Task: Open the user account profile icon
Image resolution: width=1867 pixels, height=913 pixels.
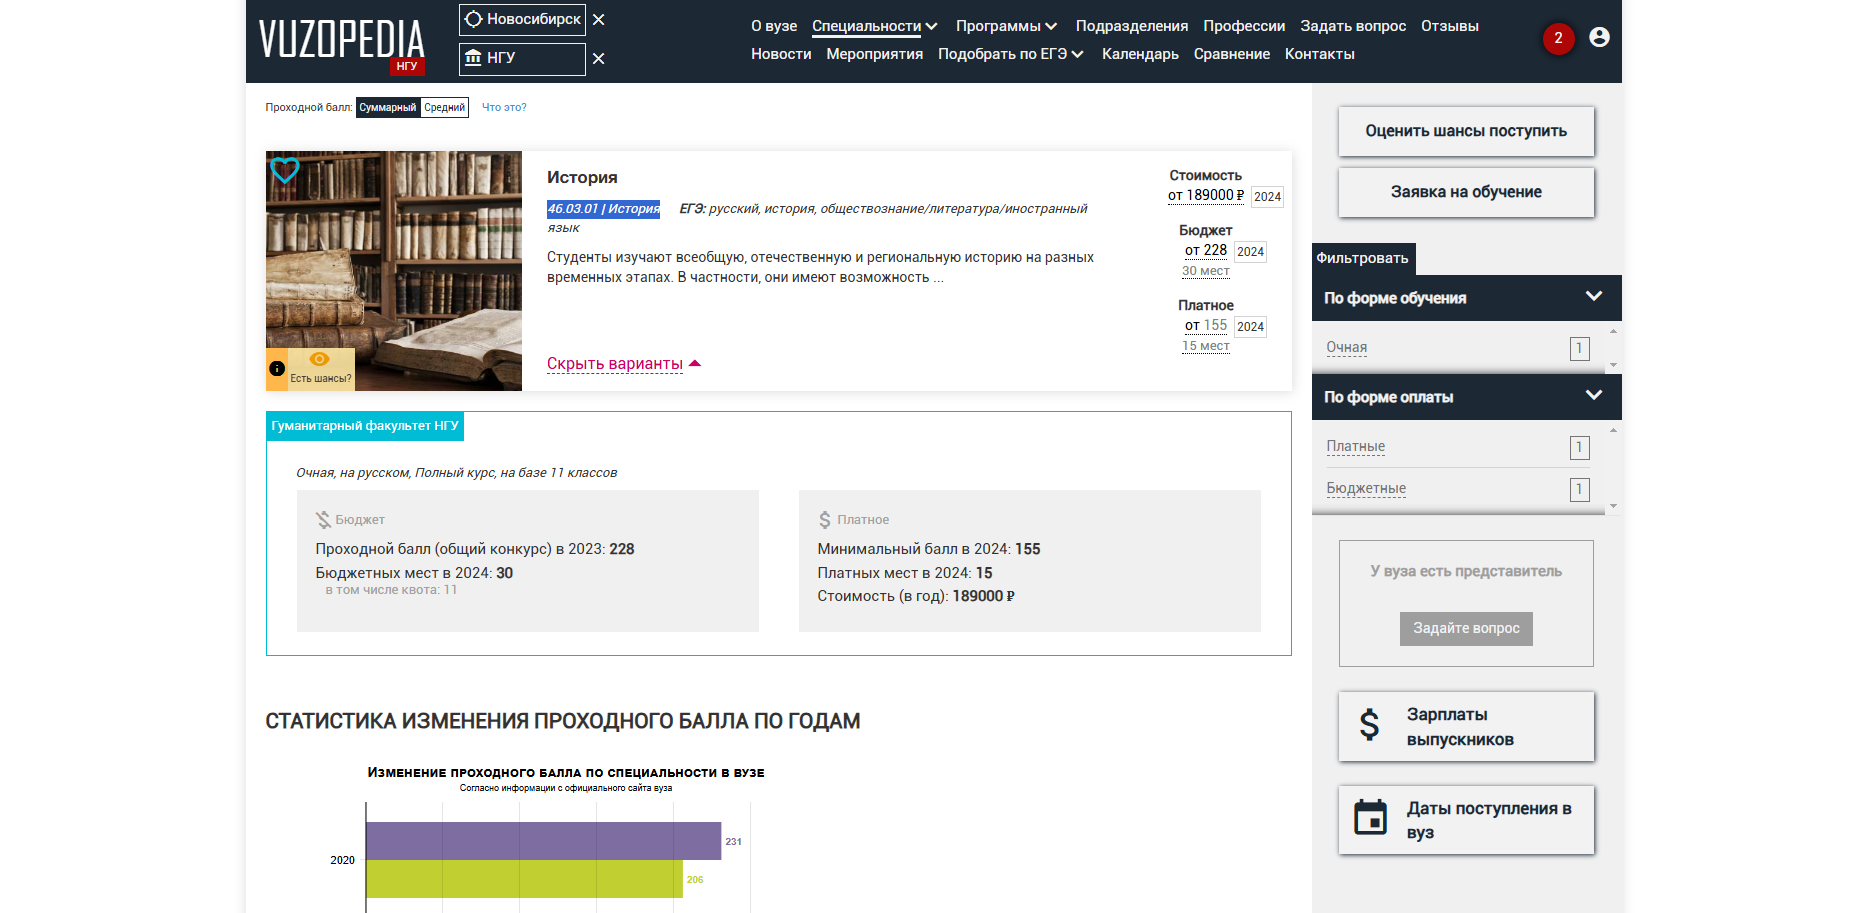Action: coord(1600,37)
